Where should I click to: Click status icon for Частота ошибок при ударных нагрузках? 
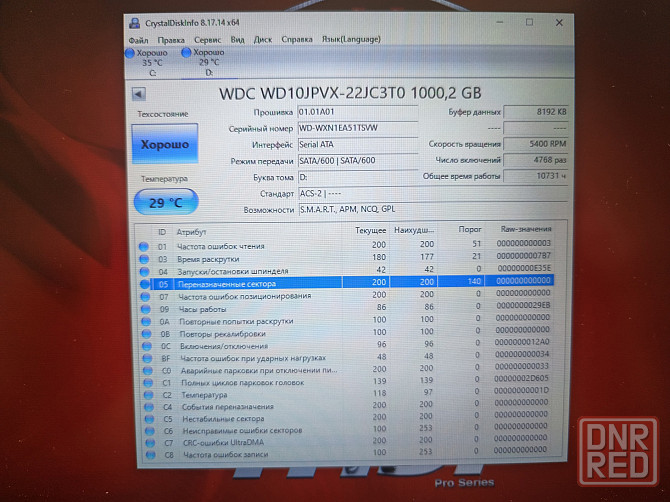point(147,358)
